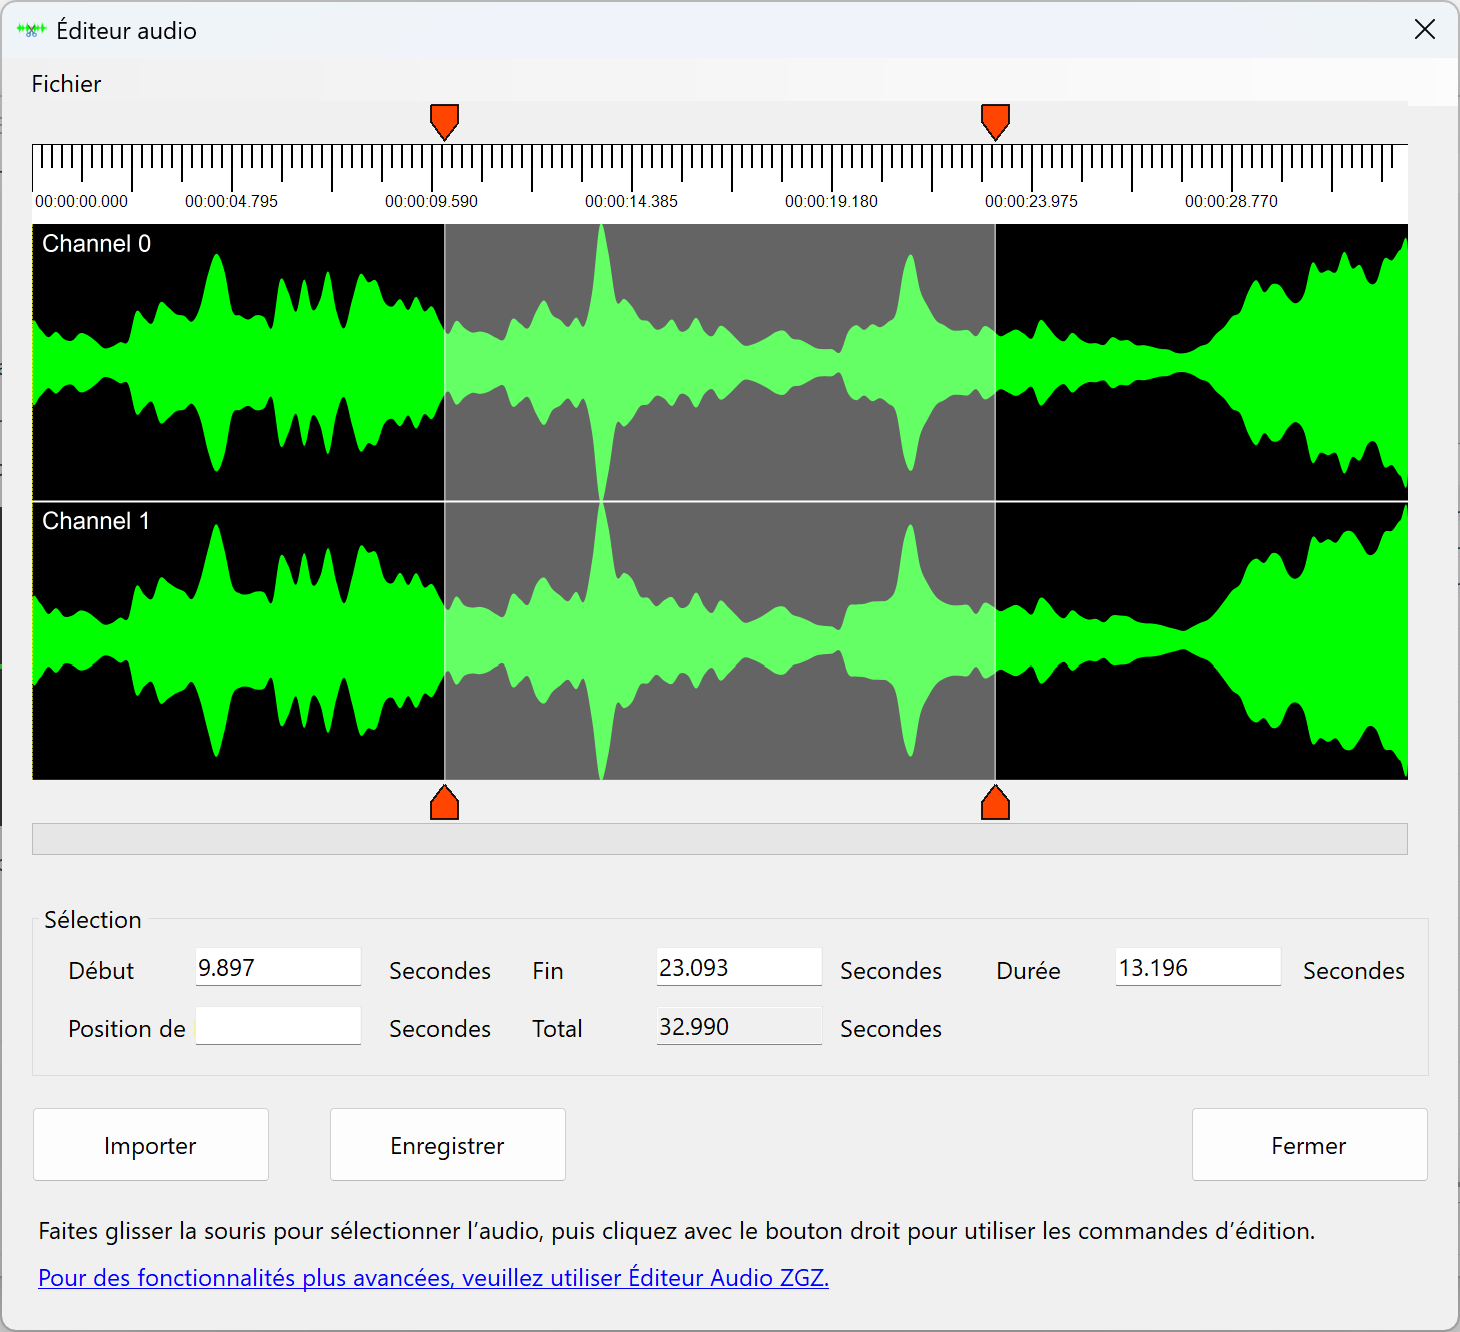The height and width of the screenshot is (1332, 1460).
Task: Click the Fermer button
Action: coord(1310,1145)
